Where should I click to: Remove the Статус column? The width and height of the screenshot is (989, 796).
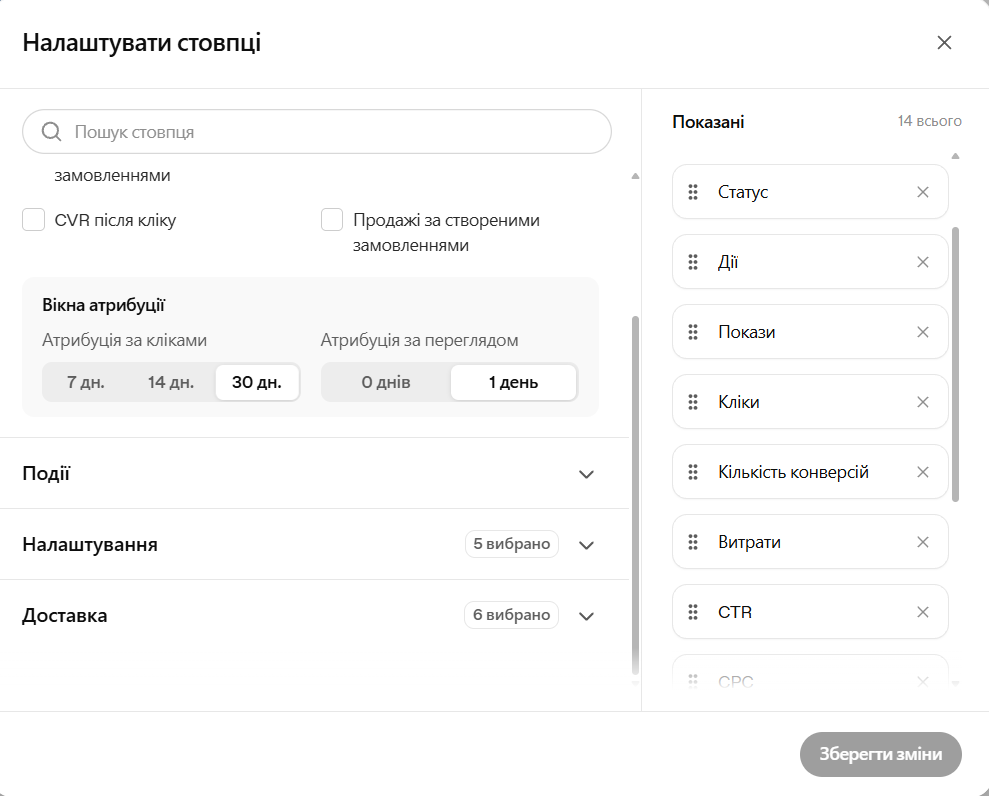[x=923, y=192]
